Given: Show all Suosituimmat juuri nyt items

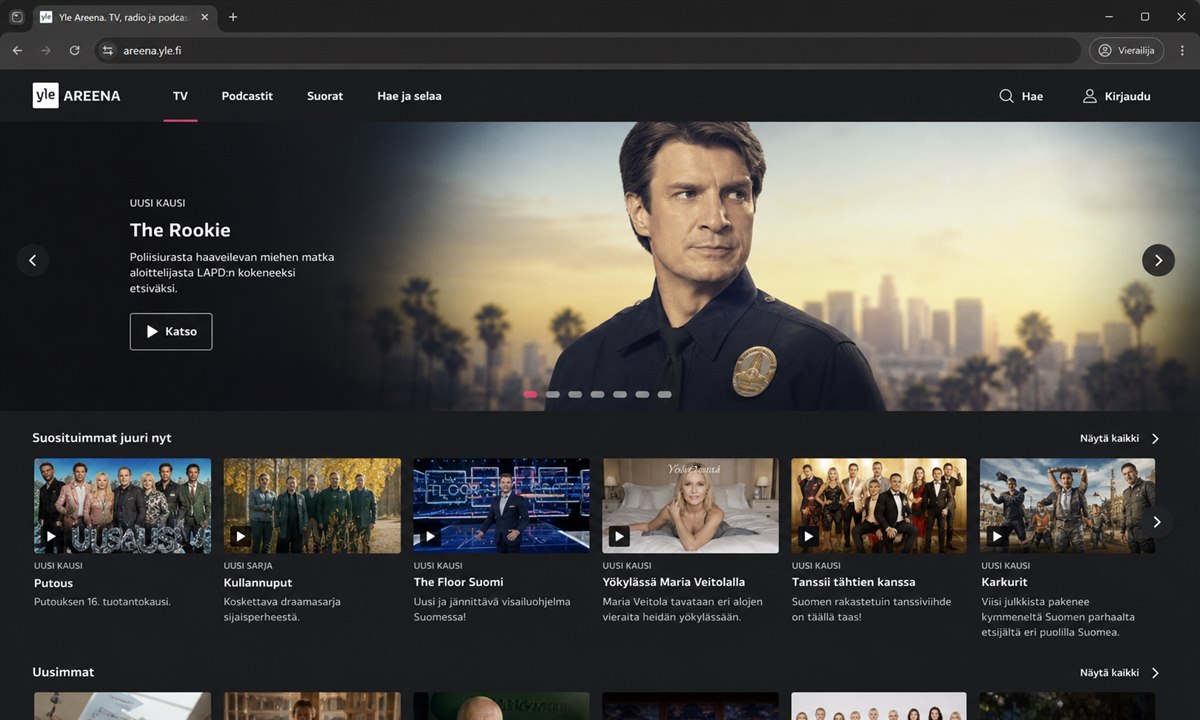Looking at the screenshot, I should click(1120, 438).
